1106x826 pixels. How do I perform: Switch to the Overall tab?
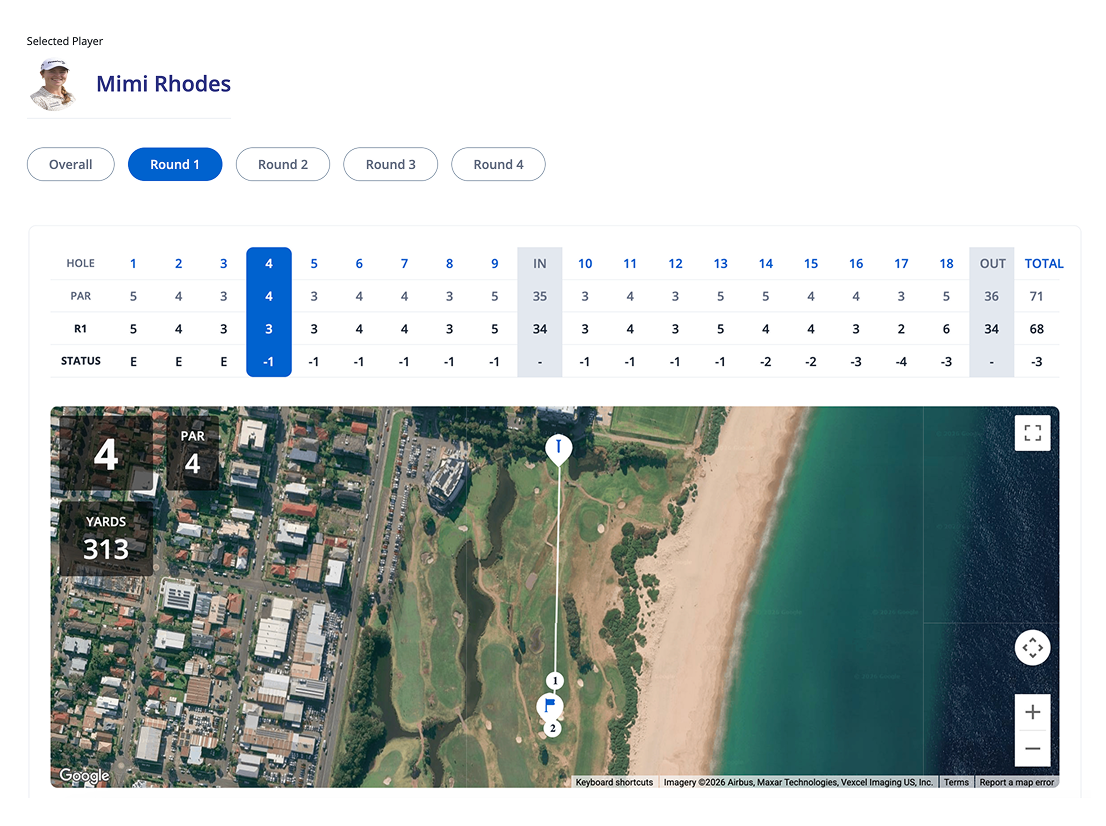71,164
